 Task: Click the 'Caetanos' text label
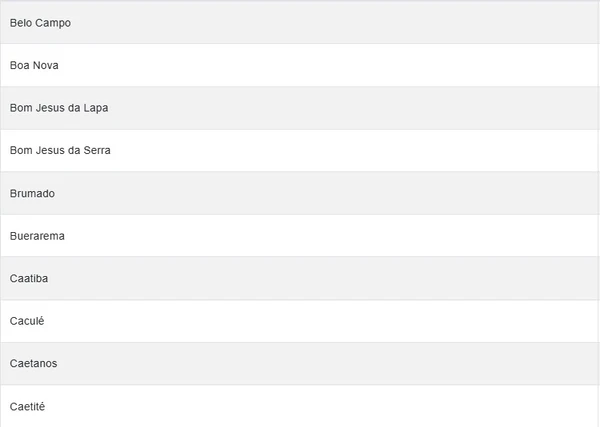(x=33, y=363)
